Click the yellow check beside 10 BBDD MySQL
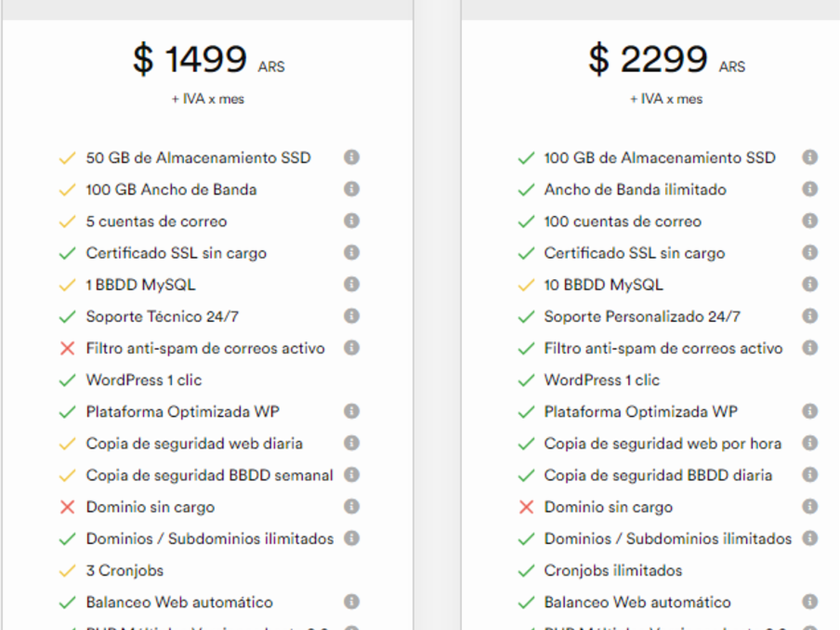Image resolution: width=840 pixels, height=630 pixels. click(526, 285)
